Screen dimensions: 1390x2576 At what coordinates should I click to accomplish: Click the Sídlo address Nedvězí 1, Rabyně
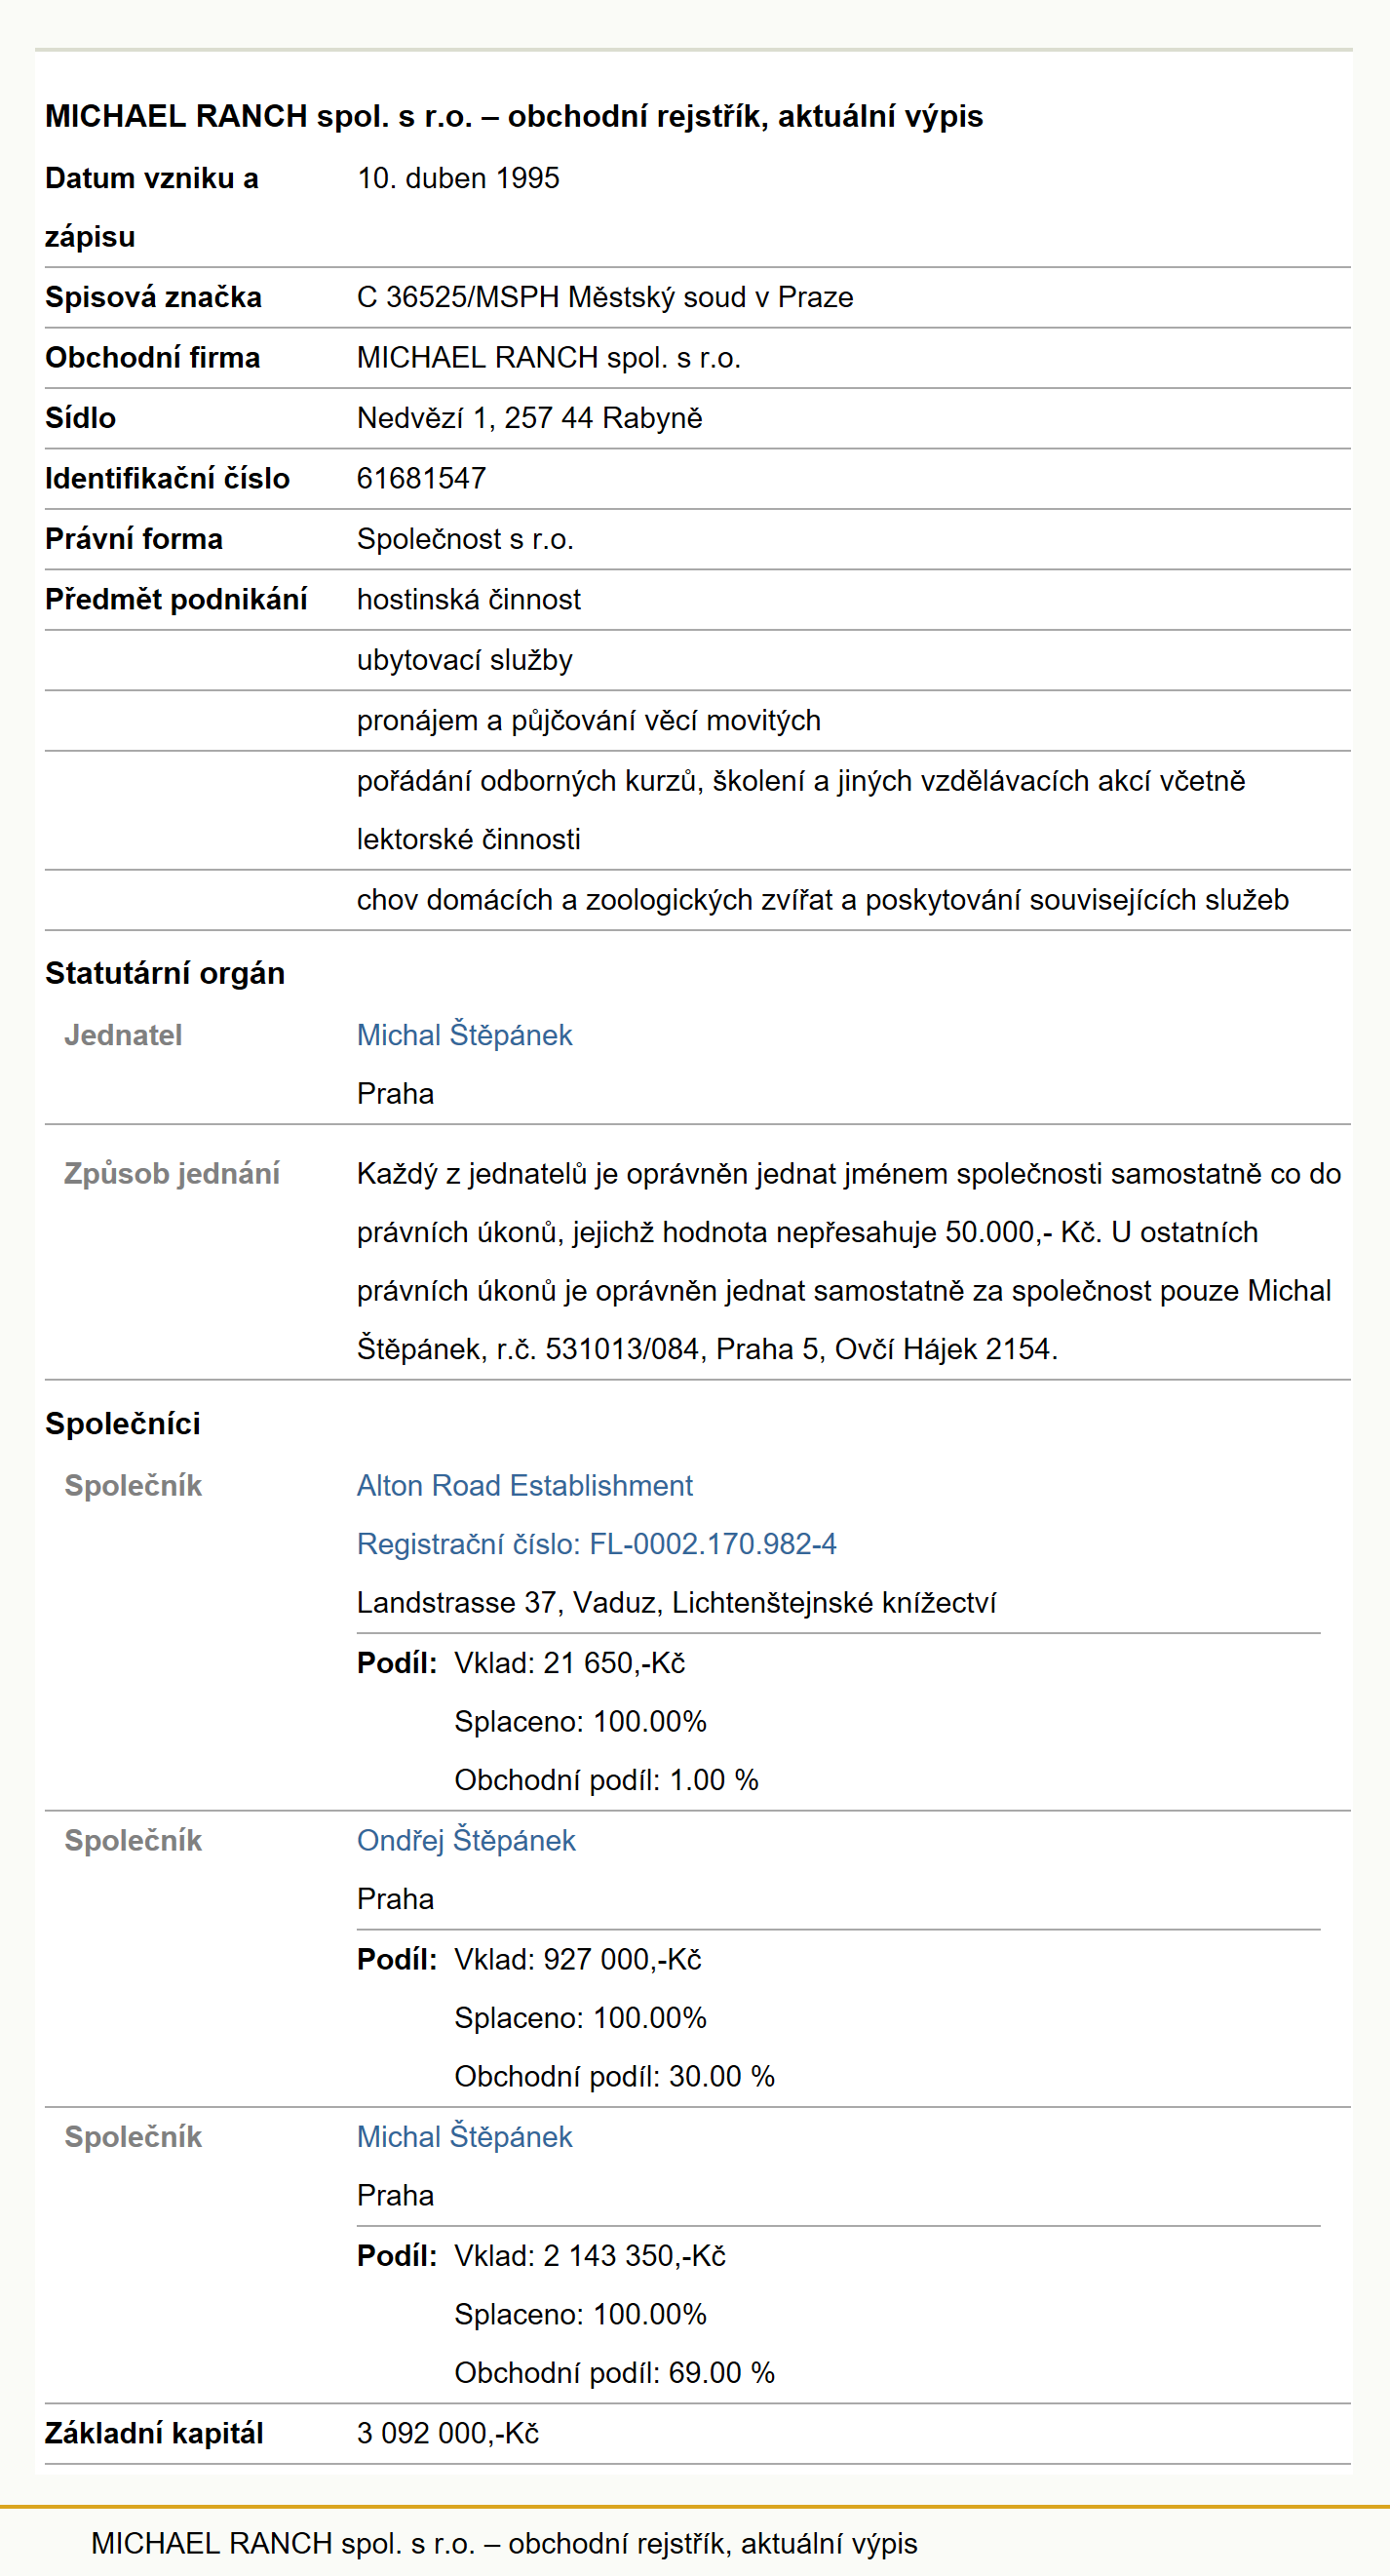tap(529, 418)
